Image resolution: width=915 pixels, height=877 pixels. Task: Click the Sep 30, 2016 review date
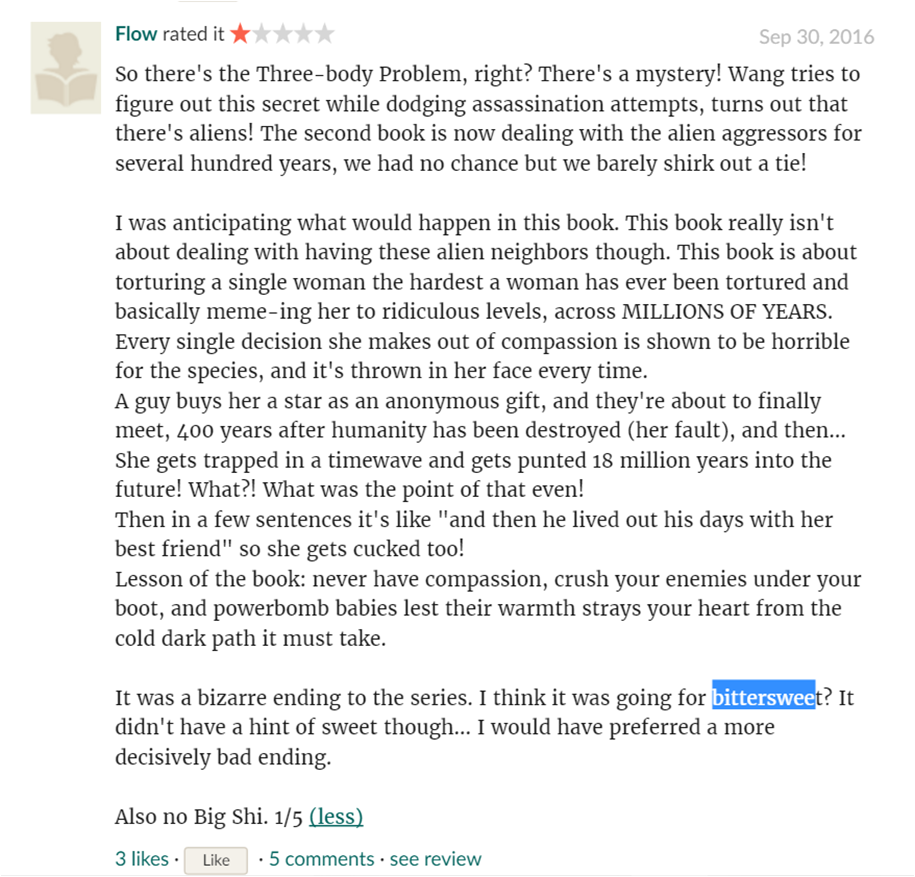point(816,37)
